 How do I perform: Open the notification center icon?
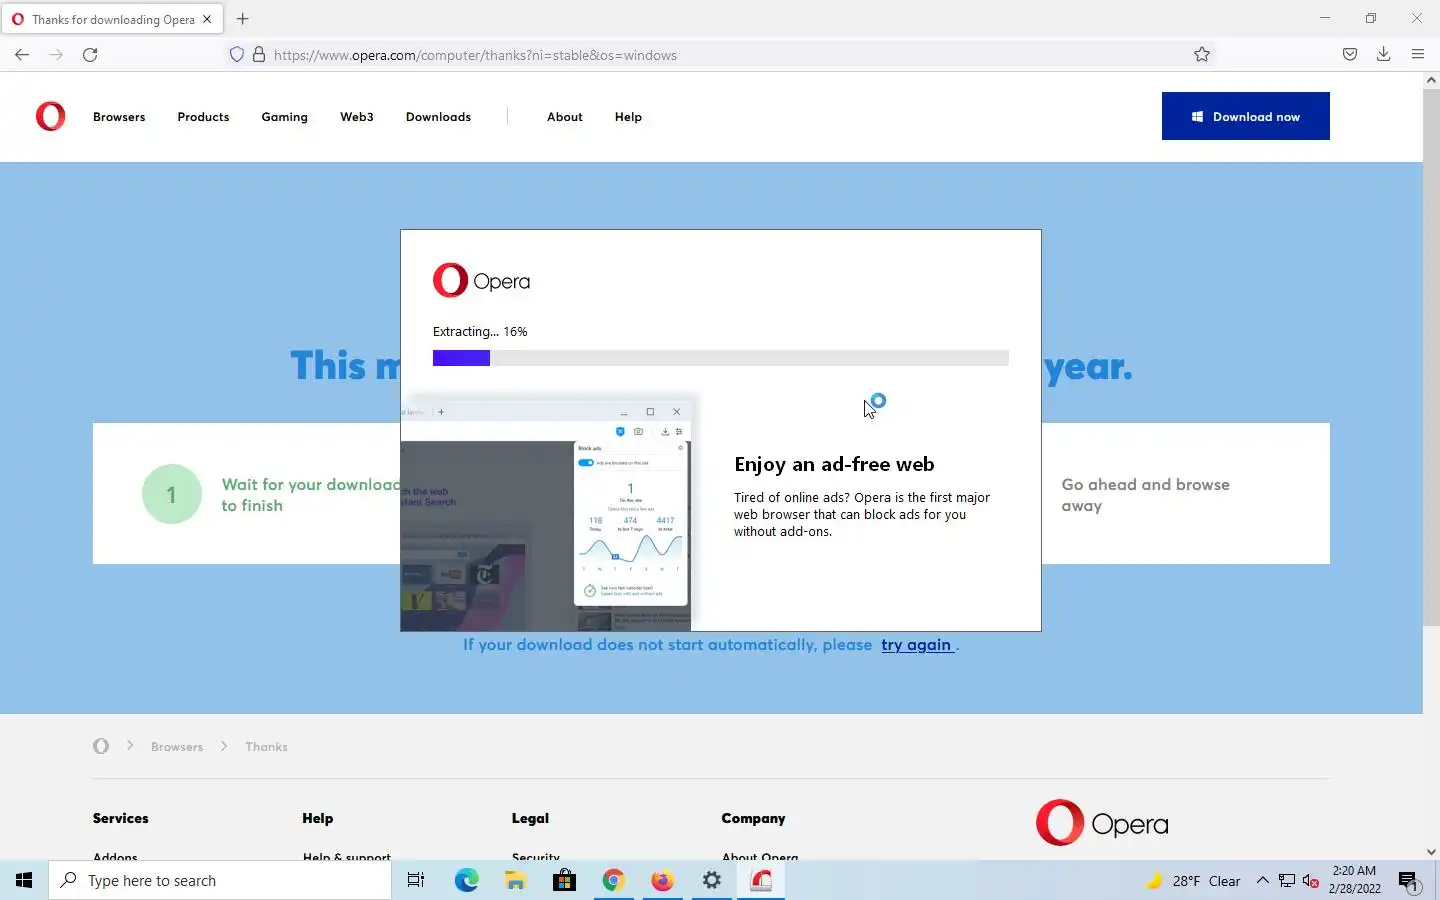point(1409,881)
